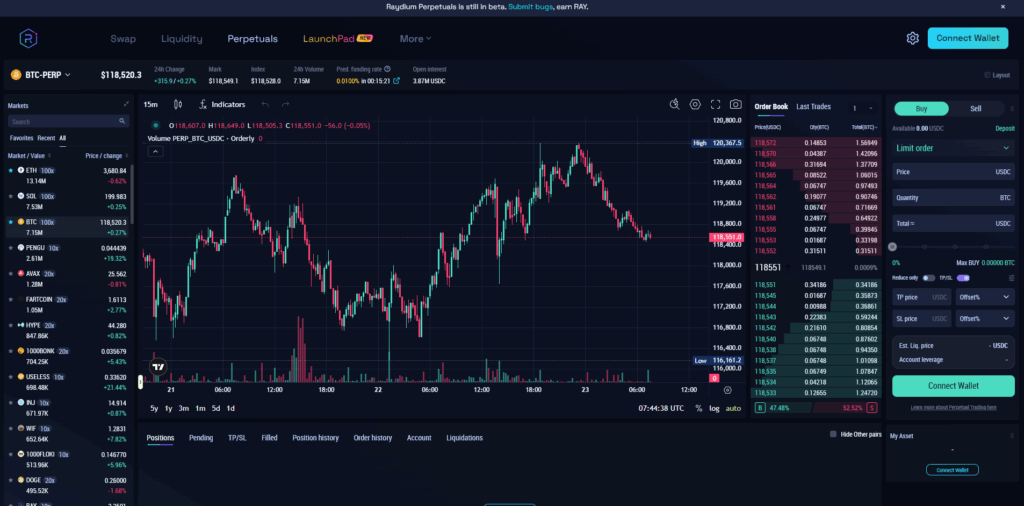
Task: Collapse the chart indicator legend arrow
Action: (156, 151)
